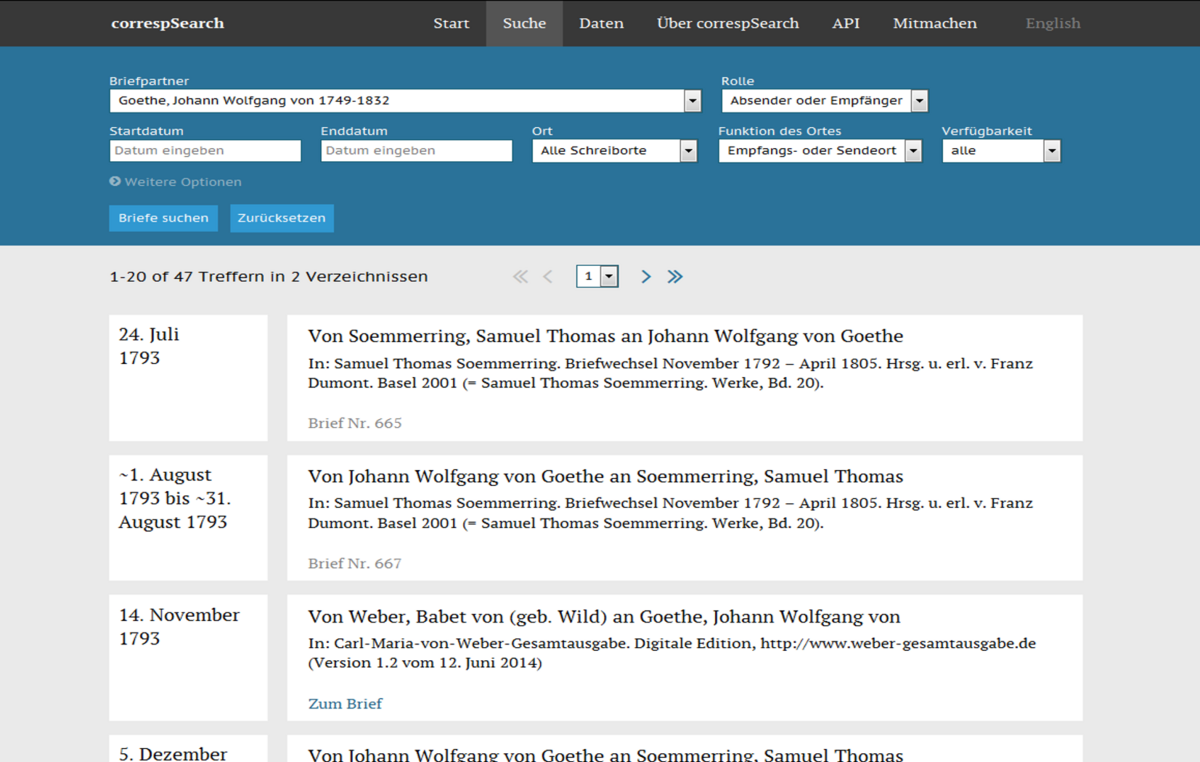Open the page number selector

(x=597, y=277)
